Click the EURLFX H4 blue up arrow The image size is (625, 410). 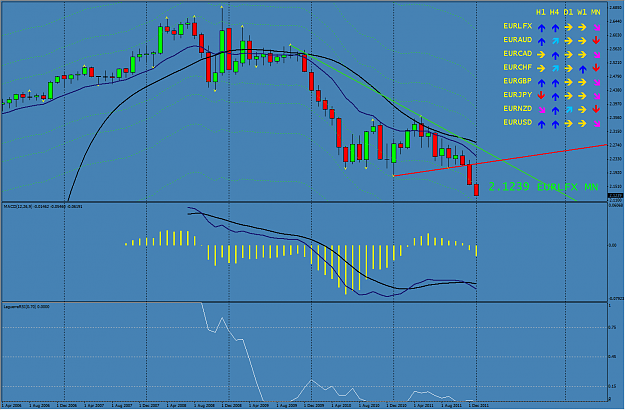tap(555, 28)
